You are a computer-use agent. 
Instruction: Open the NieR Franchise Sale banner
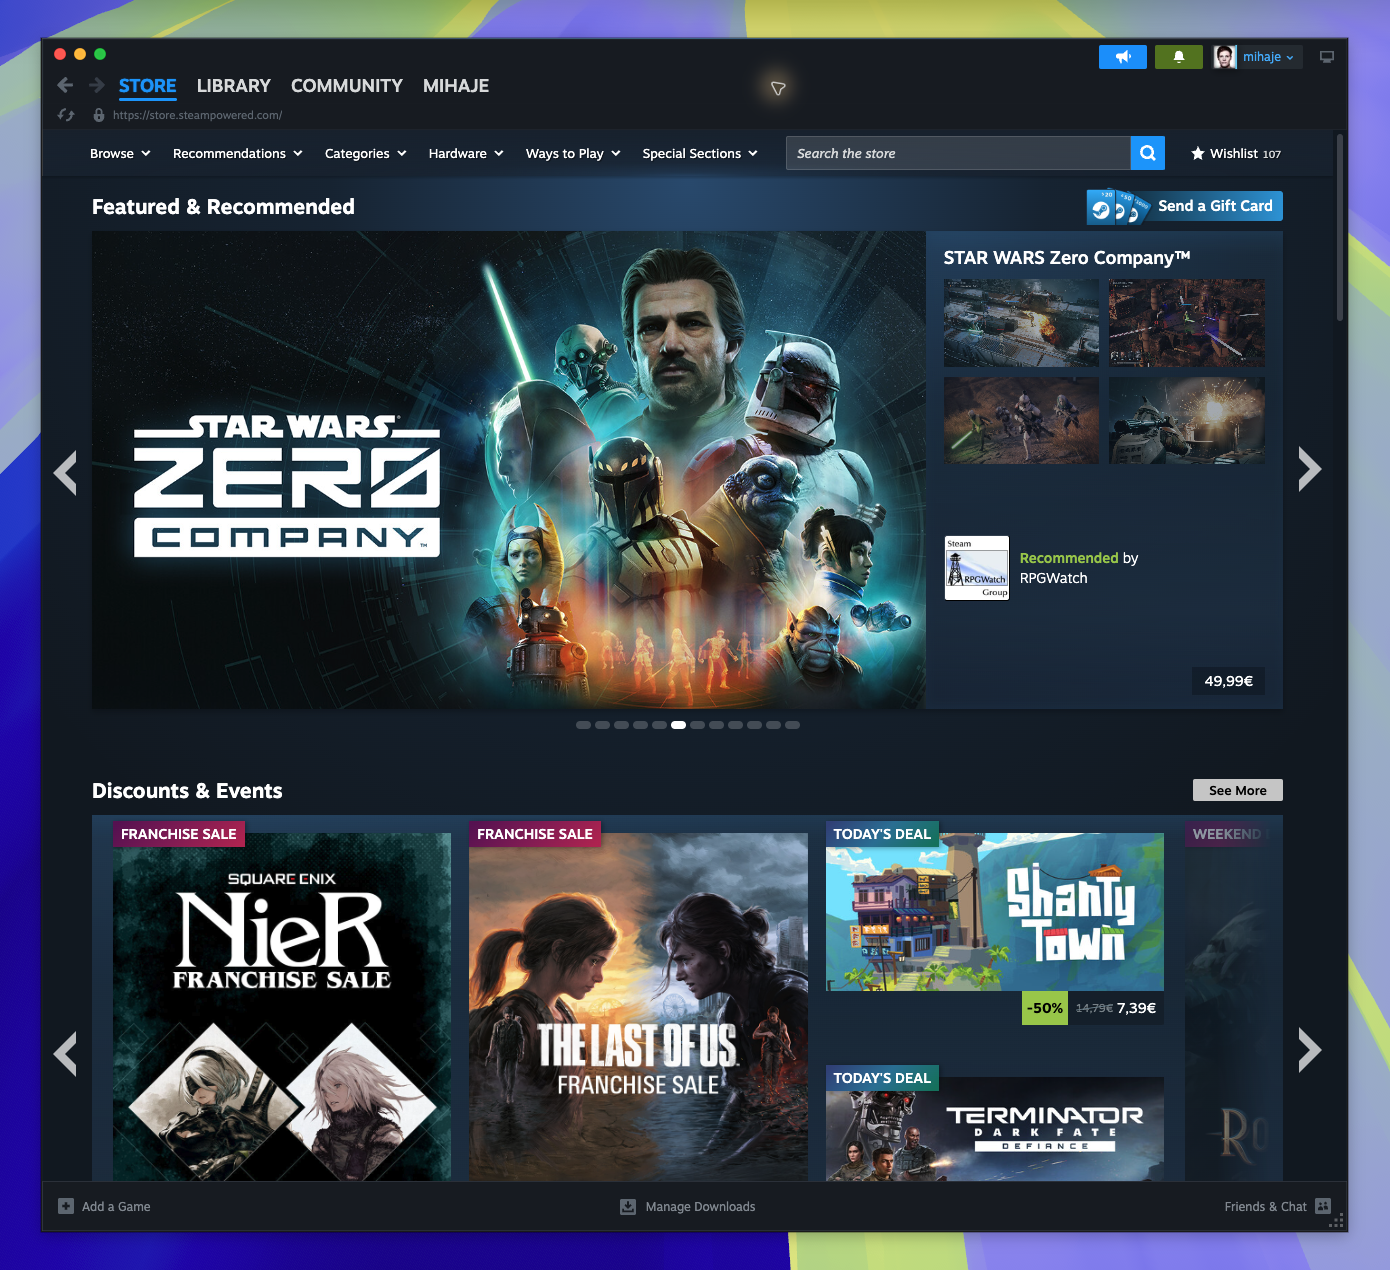pyautogui.click(x=282, y=1007)
